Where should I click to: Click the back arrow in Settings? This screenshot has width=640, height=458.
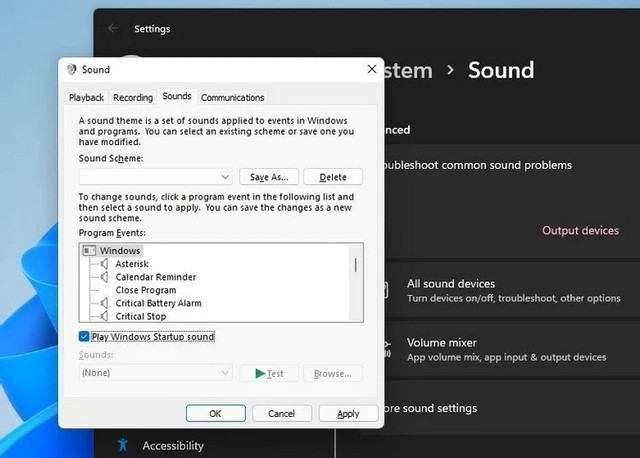pyautogui.click(x=113, y=28)
